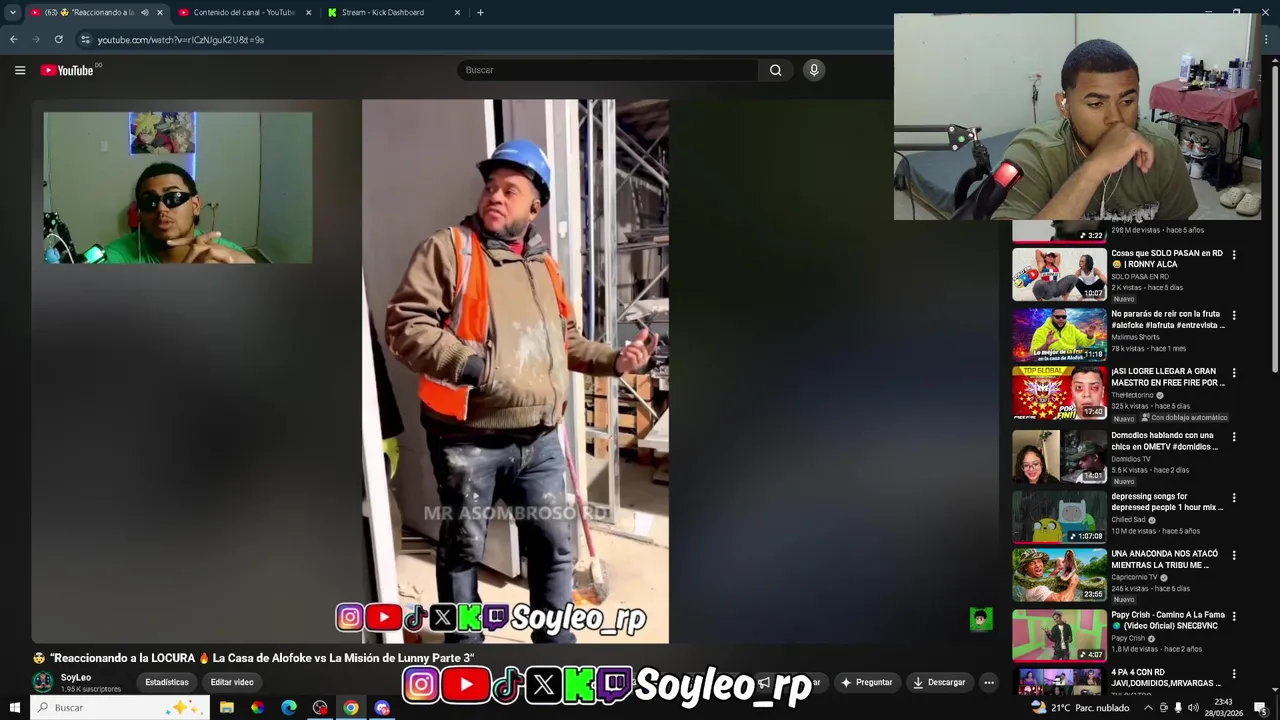This screenshot has width=1280, height=720.
Task: Open the notification bell in system tray
Action: 1261,708
